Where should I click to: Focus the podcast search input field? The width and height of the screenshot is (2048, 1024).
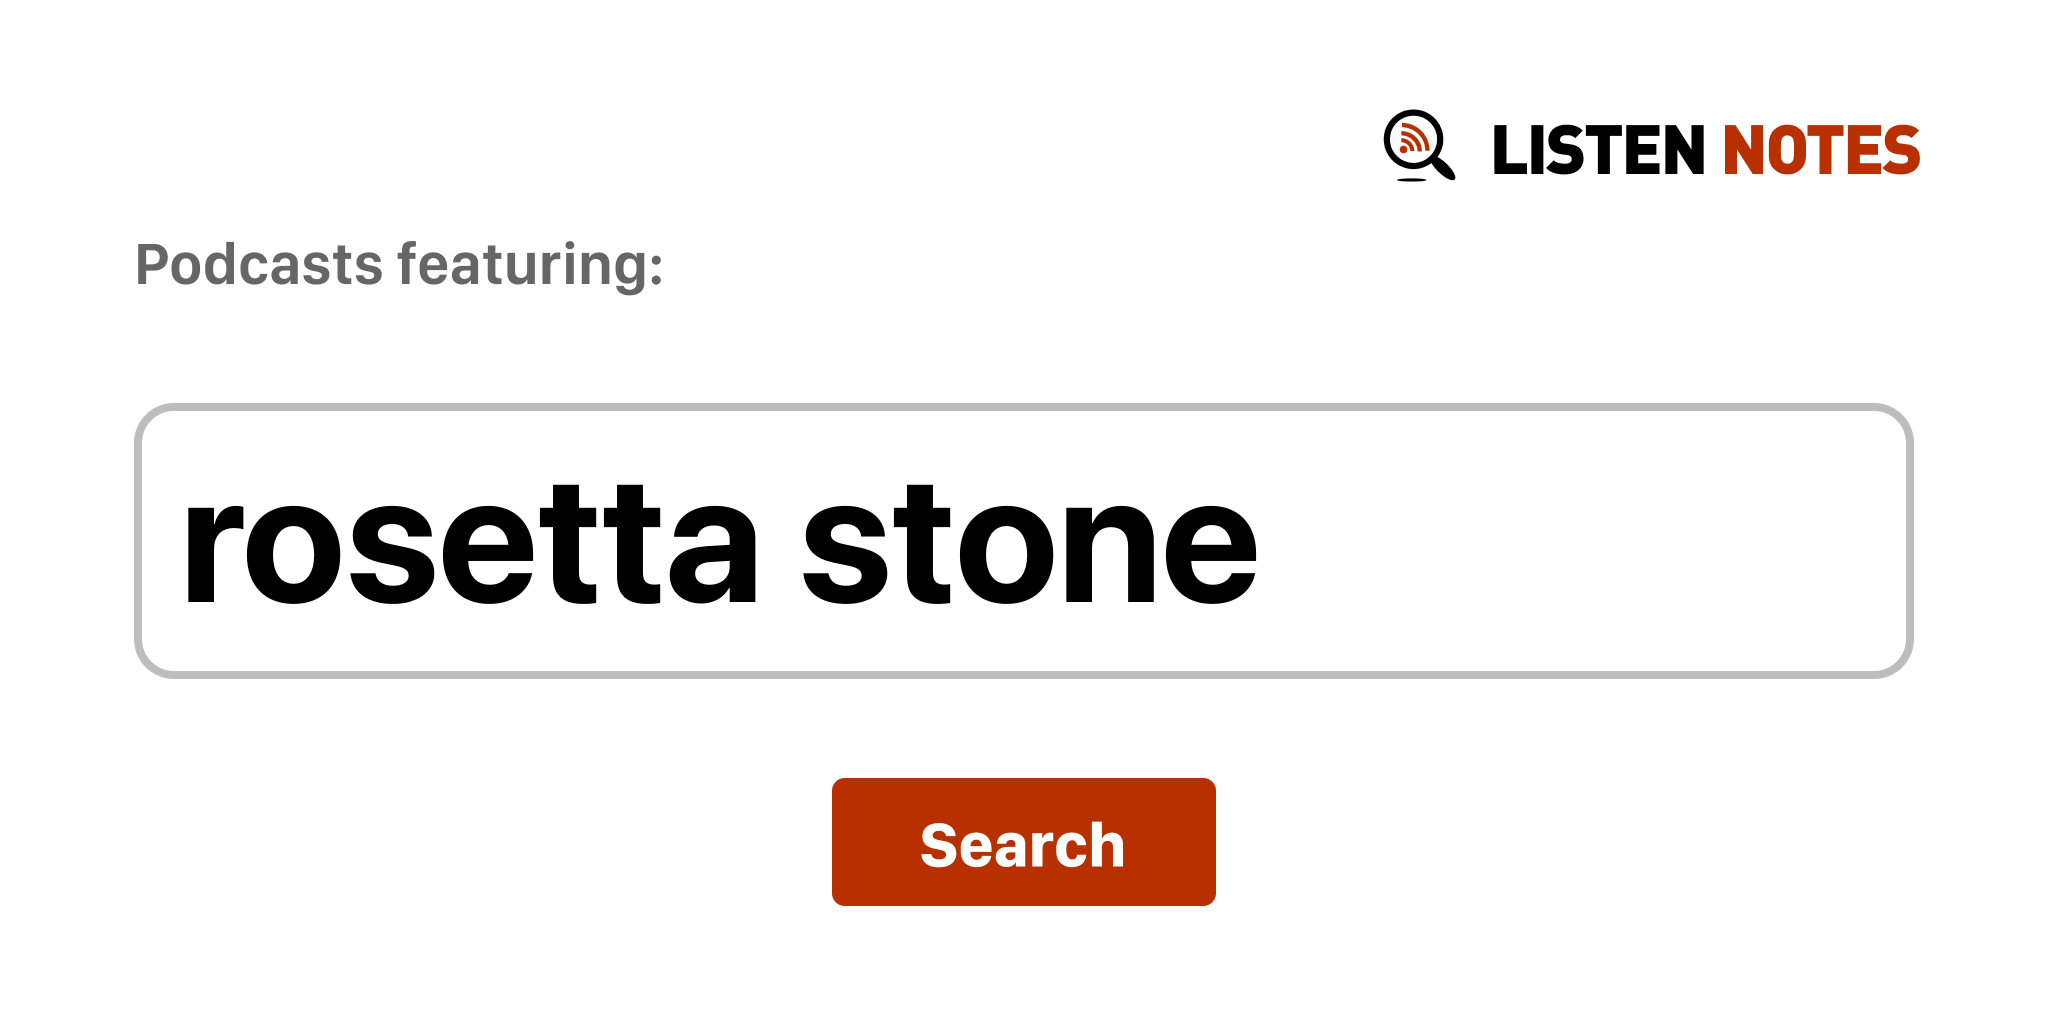coord(1022,541)
